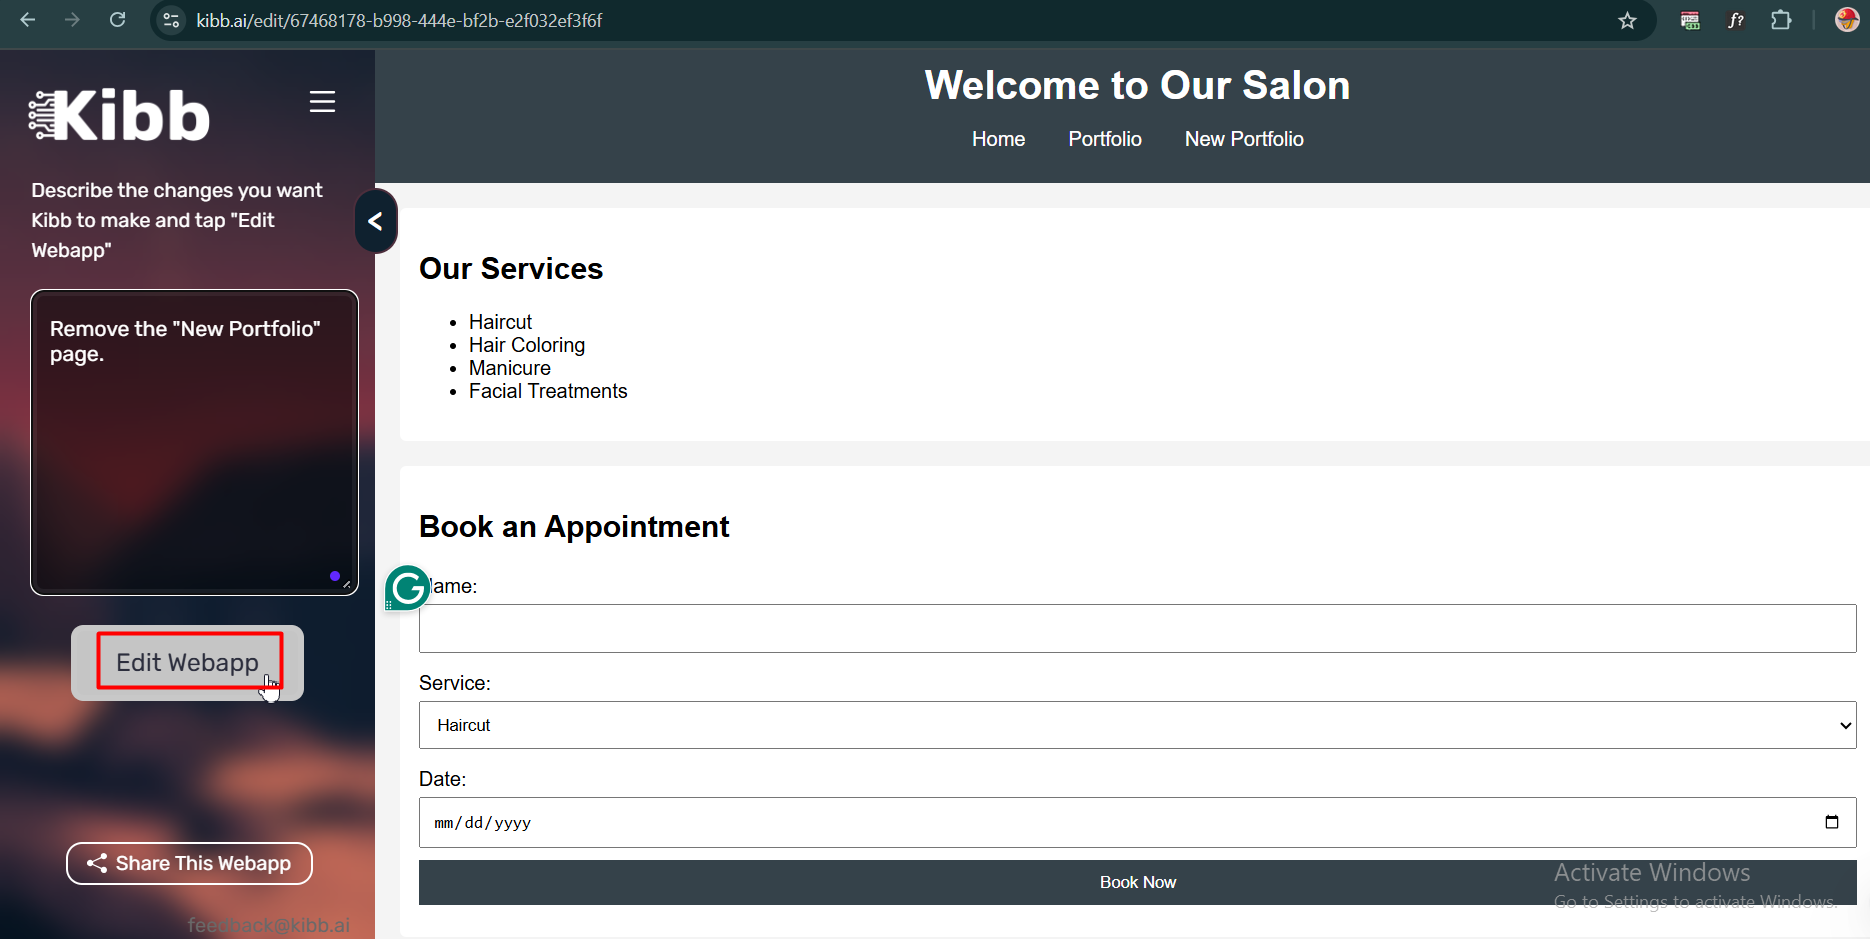Click the browser address bar URL

[x=399, y=20]
